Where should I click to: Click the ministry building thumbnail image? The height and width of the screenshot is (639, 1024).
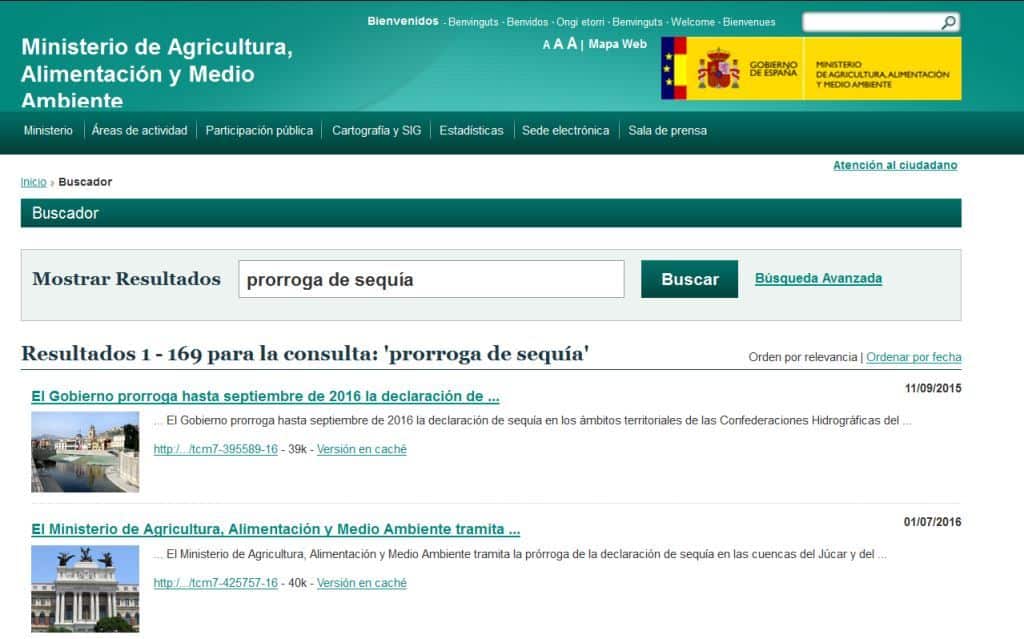point(85,588)
